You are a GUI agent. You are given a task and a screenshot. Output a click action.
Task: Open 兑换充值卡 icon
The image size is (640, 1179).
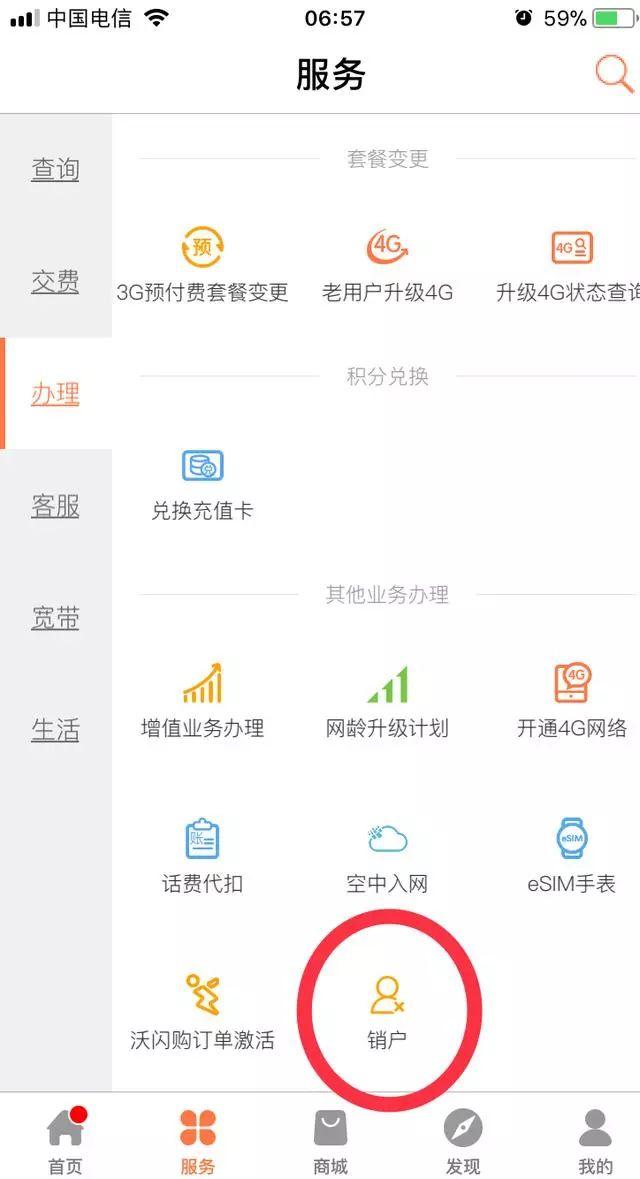point(202,465)
